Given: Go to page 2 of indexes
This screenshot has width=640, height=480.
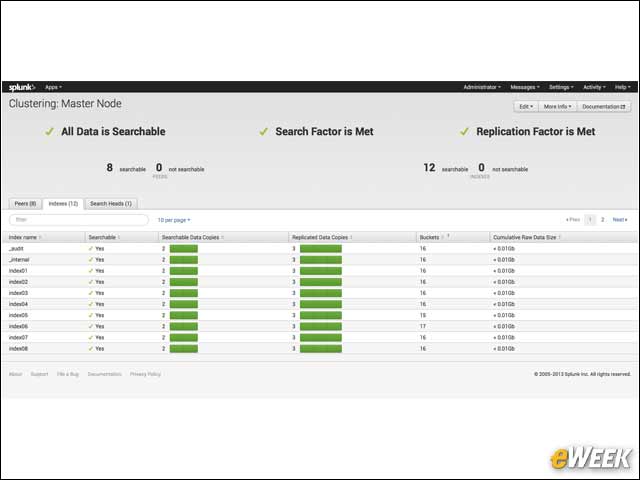Looking at the screenshot, I should tap(602, 220).
